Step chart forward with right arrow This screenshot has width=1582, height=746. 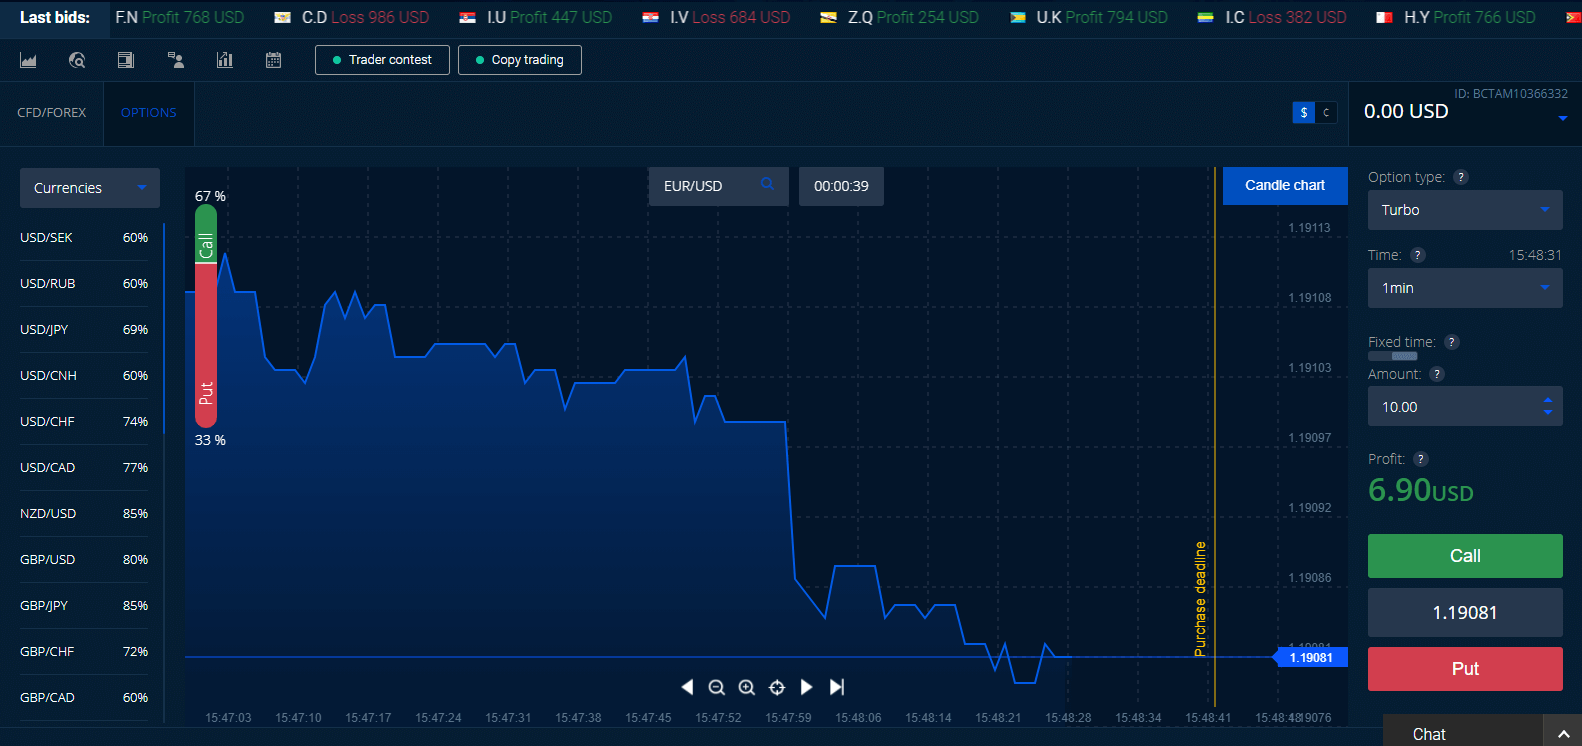tap(807, 687)
